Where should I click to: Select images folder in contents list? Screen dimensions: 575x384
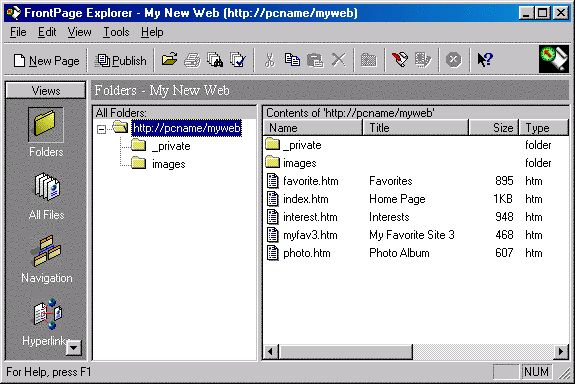coord(299,163)
